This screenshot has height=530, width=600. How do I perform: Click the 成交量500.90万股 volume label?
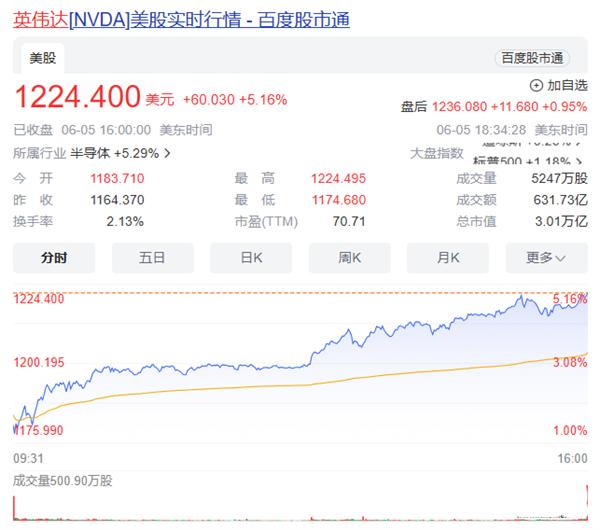(63, 481)
